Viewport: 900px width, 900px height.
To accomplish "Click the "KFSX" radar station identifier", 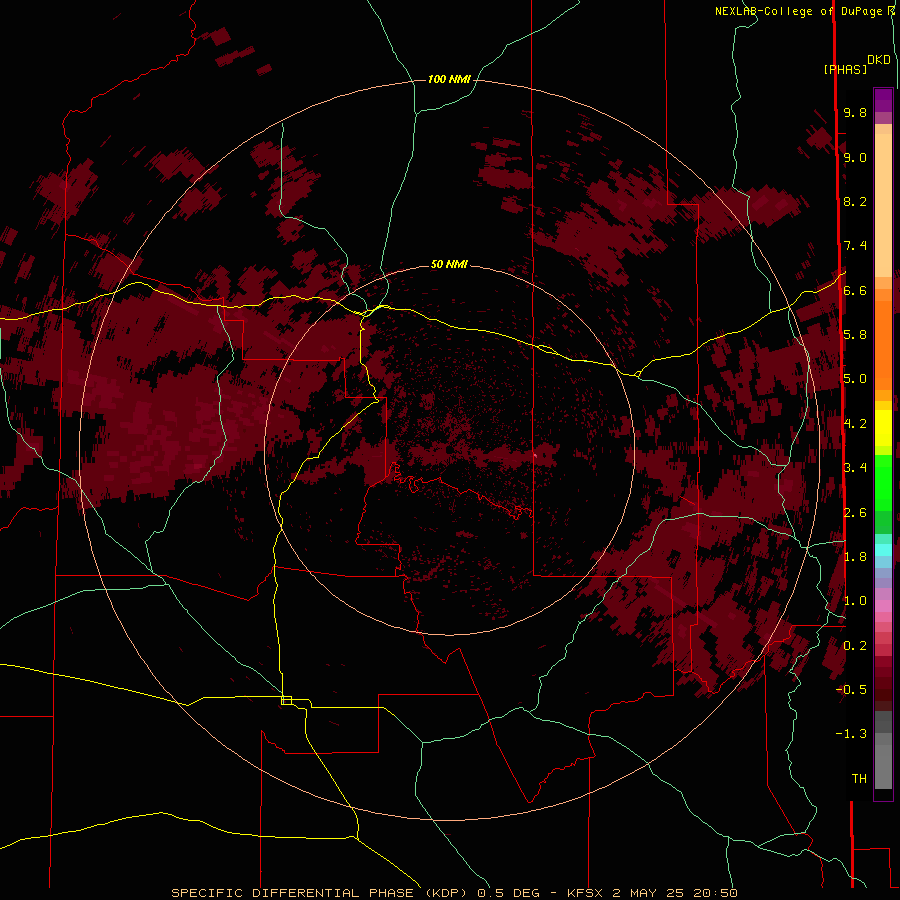I will (585, 893).
